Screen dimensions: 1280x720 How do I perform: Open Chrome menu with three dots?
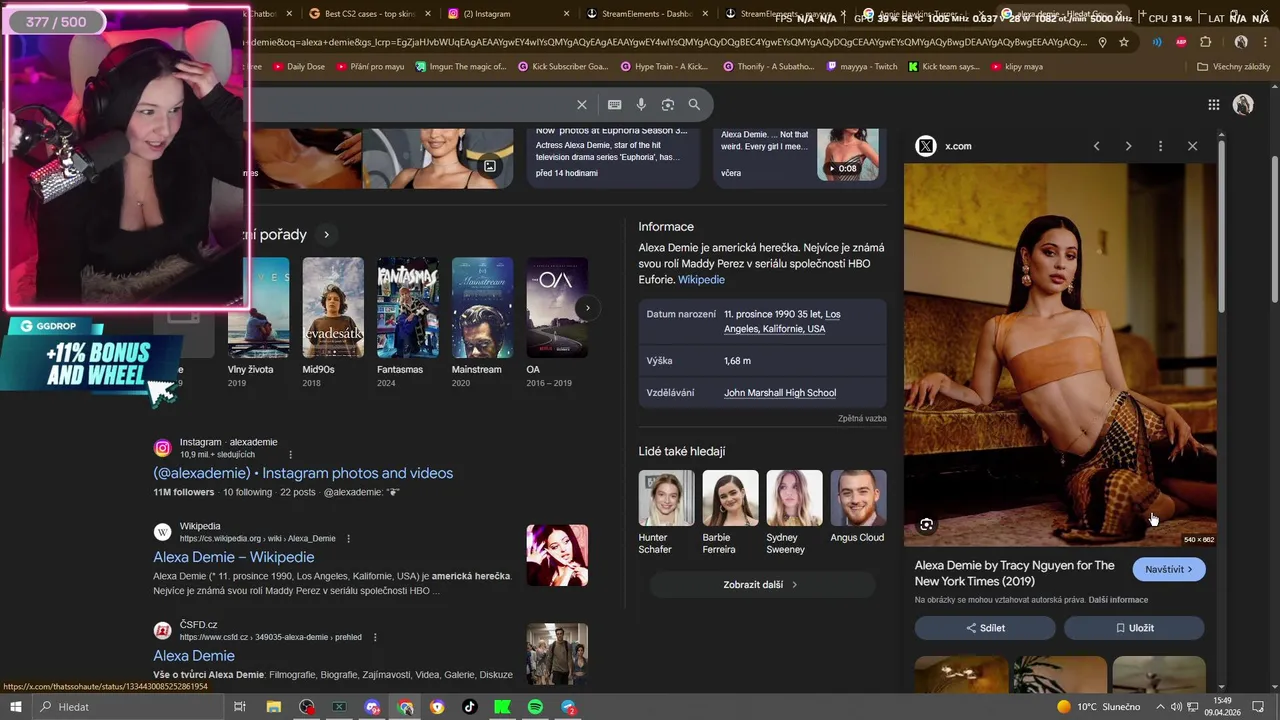pyautogui.click(x=1265, y=42)
